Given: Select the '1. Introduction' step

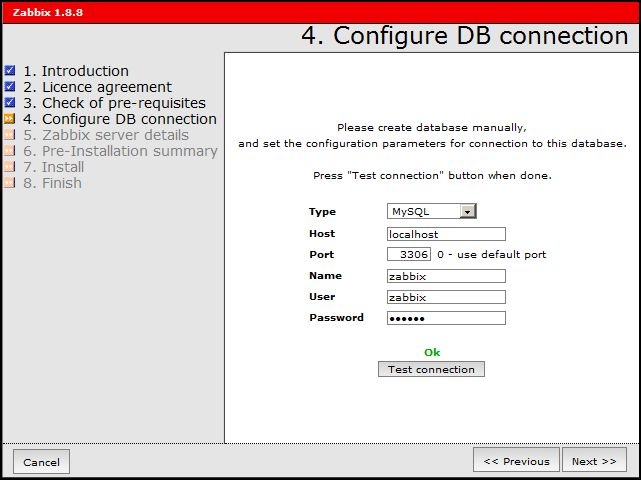Looking at the screenshot, I should pos(76,71).
